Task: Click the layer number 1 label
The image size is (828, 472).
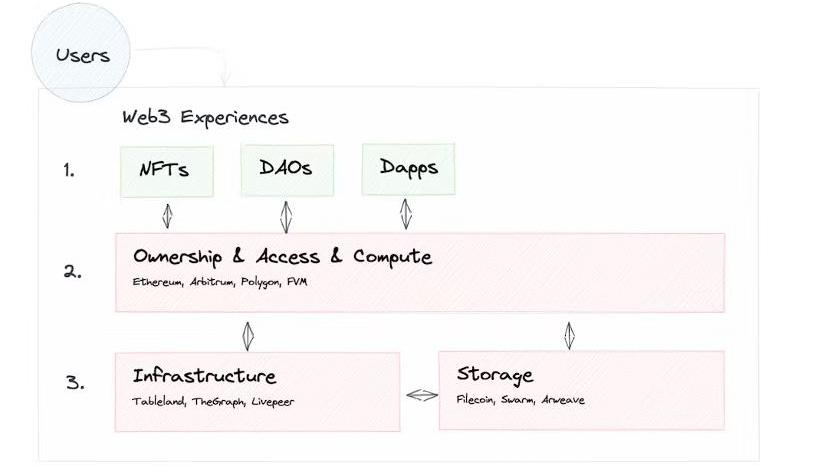Action: coord(69,170)
